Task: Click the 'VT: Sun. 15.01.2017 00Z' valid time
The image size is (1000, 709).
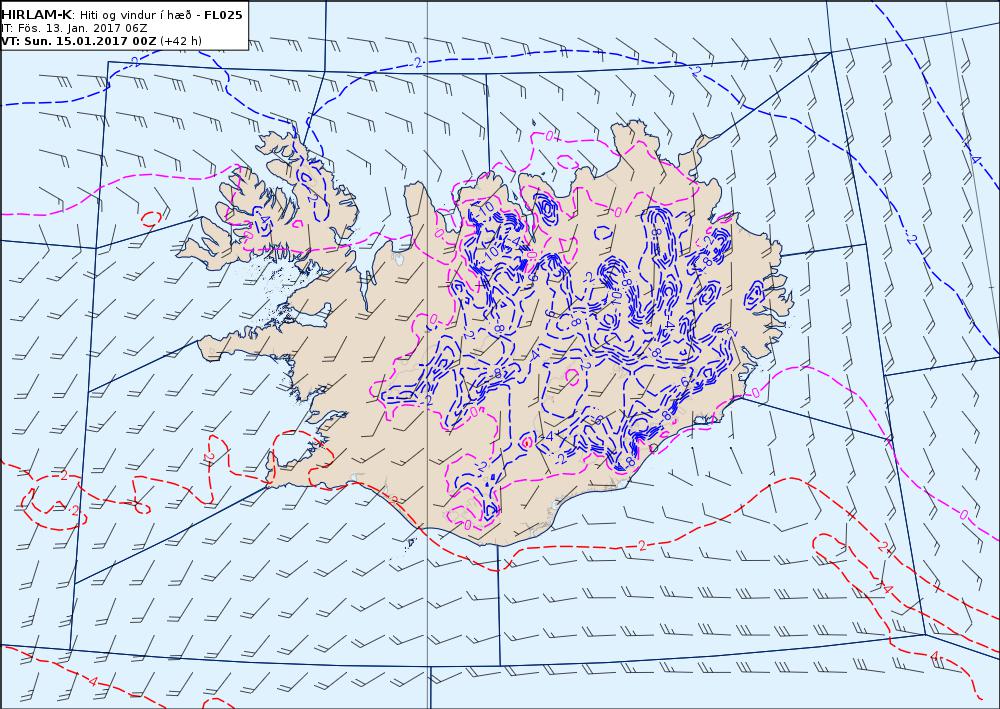Action: (78, 41)
